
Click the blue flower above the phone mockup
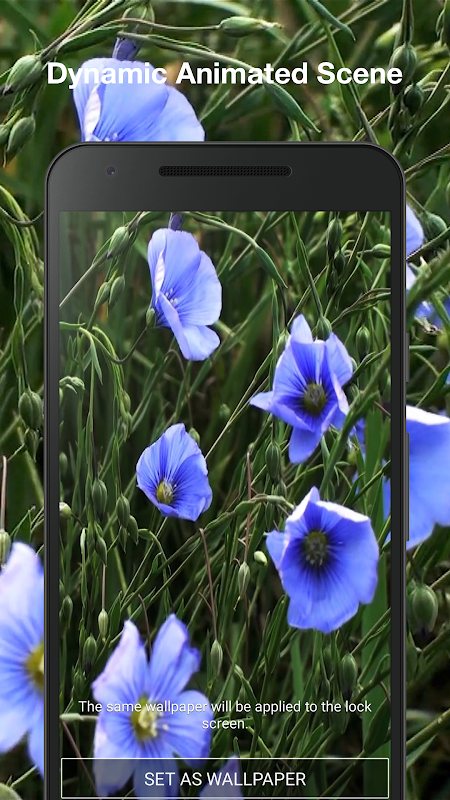pos(137,99)
